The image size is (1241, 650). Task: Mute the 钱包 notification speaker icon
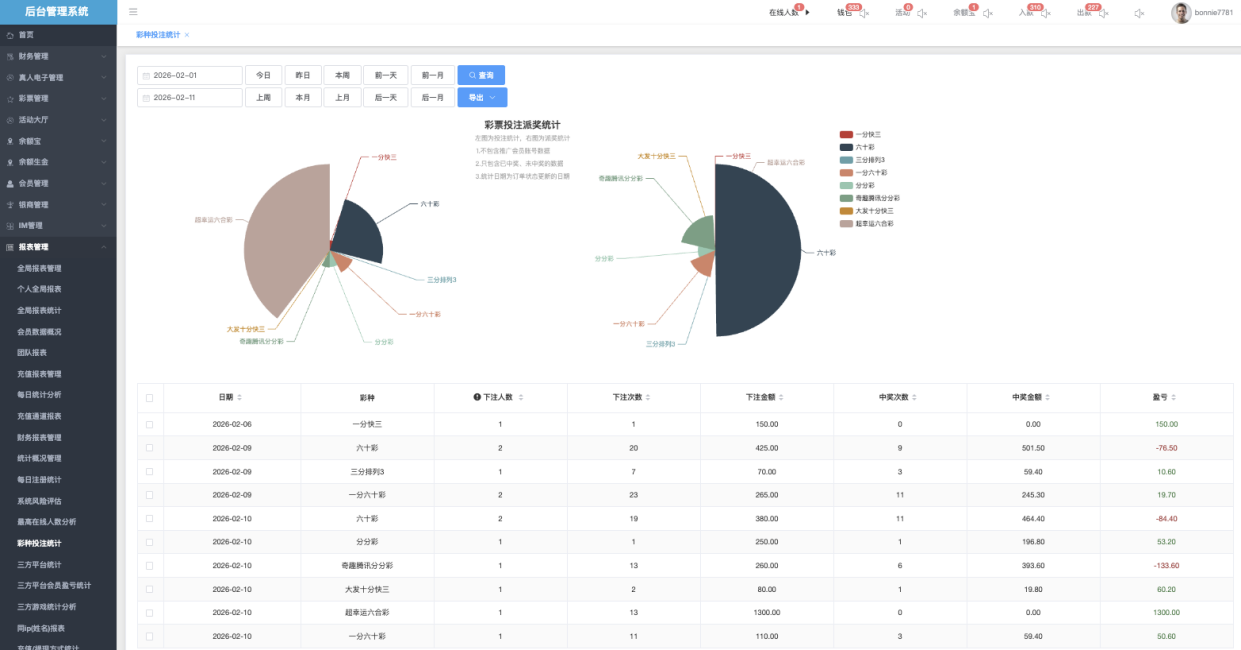click(x=864, y=13)
